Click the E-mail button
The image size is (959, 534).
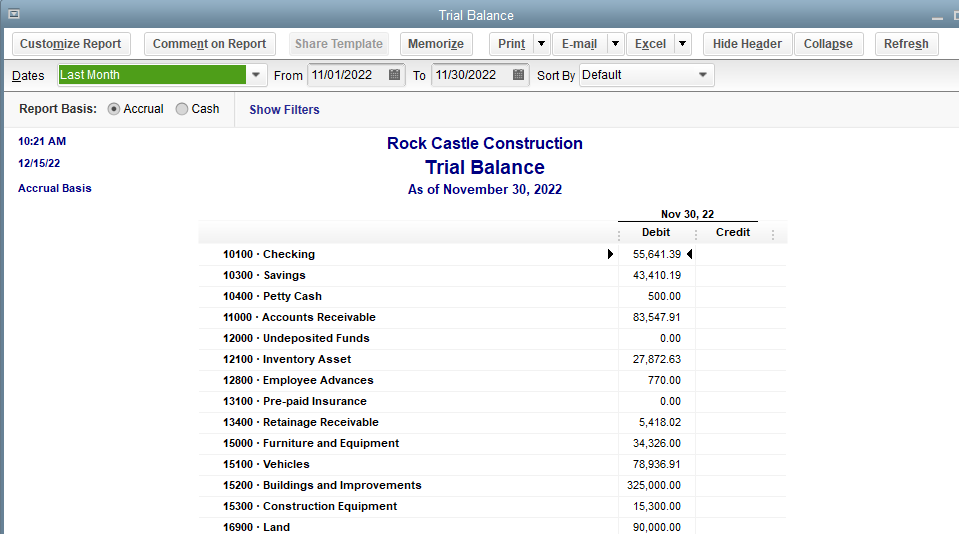579,44
